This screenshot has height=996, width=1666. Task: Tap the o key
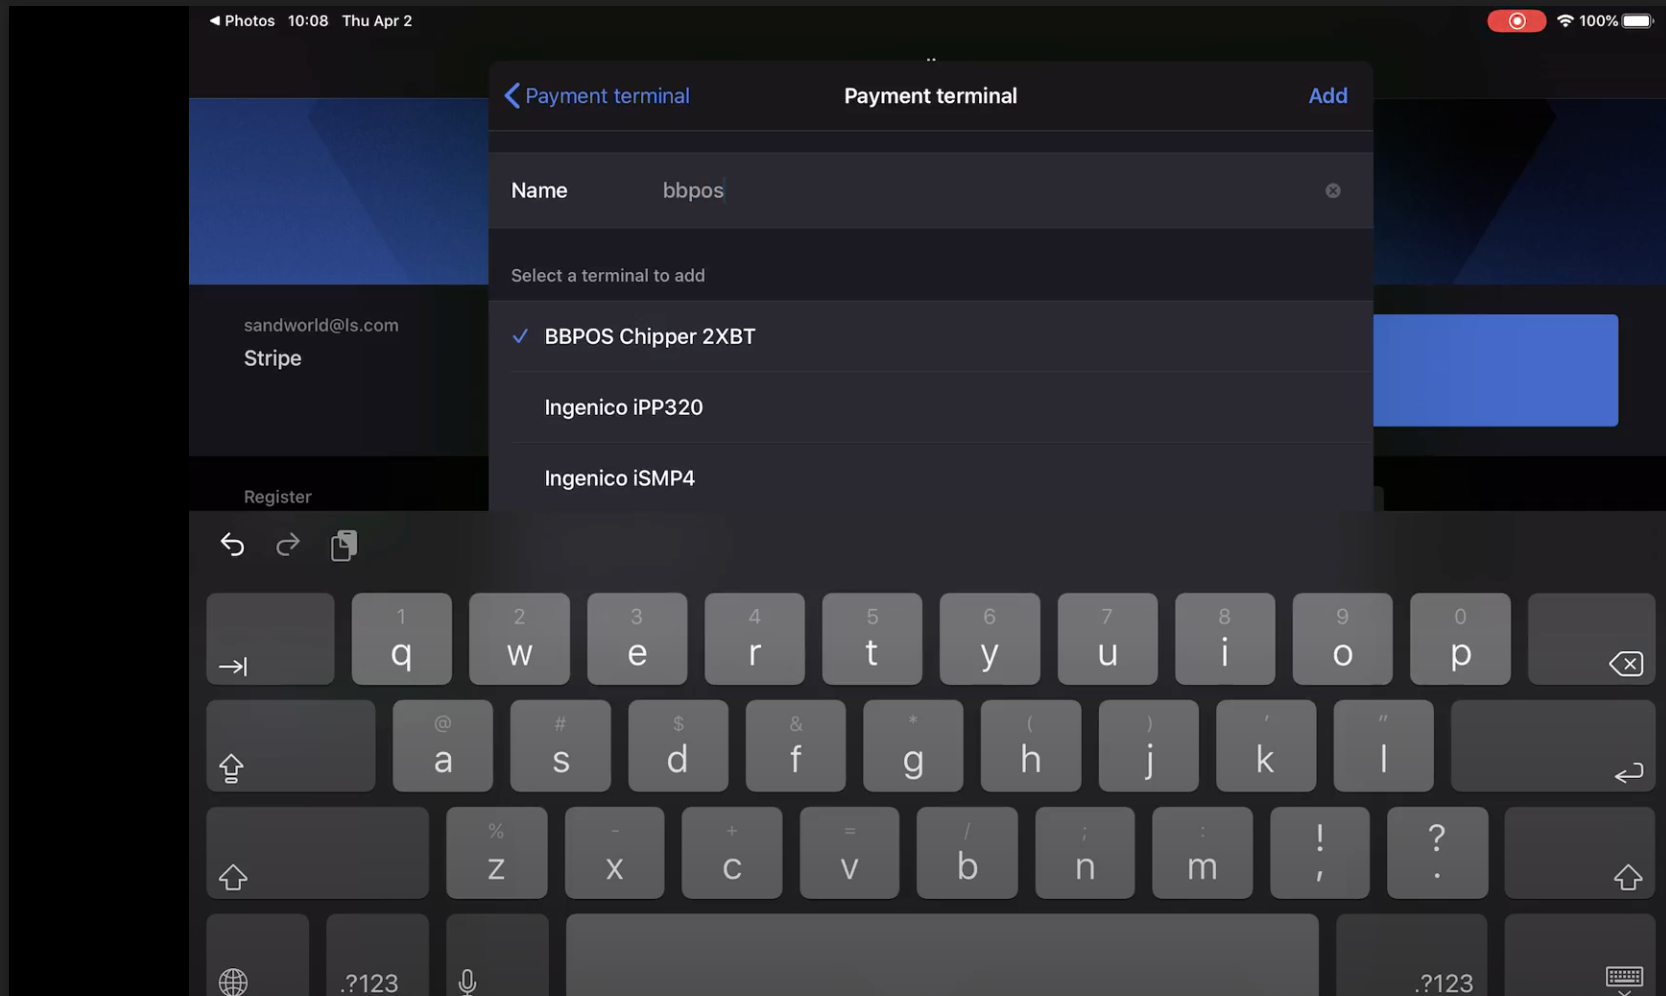pos(1343,639)
